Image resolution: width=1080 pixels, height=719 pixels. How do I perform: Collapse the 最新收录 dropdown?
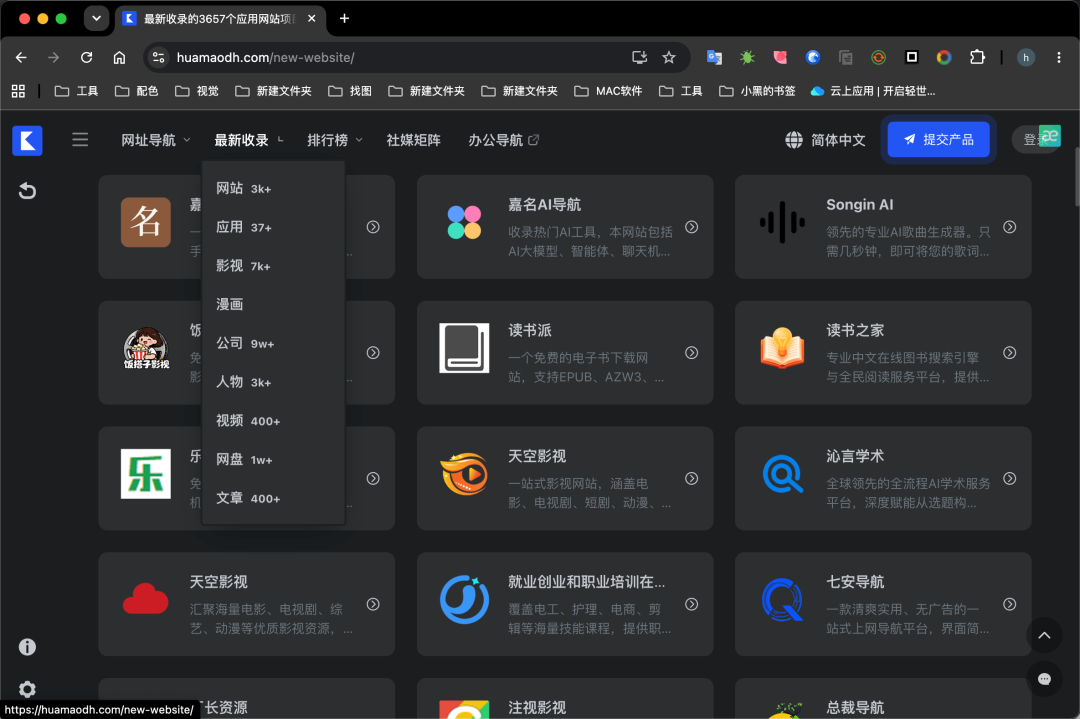tap(249, 140)
